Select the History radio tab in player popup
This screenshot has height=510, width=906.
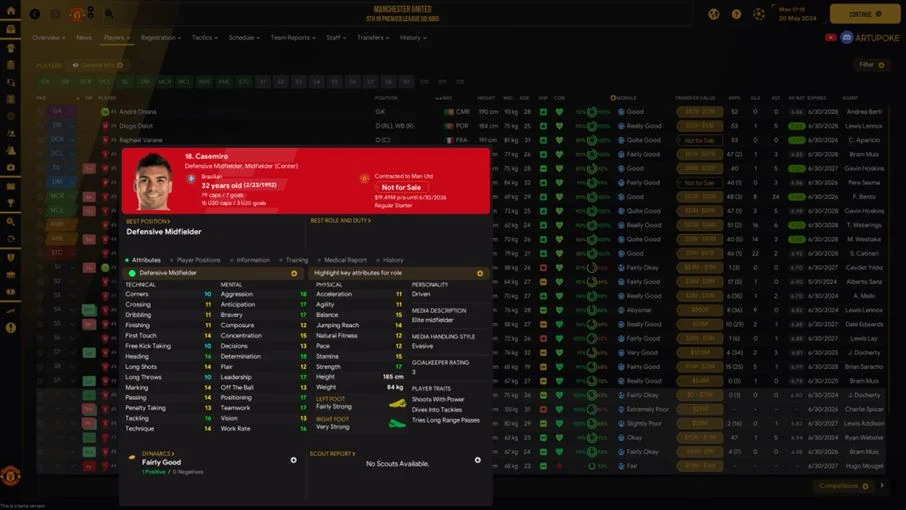[x=389, y=260]
